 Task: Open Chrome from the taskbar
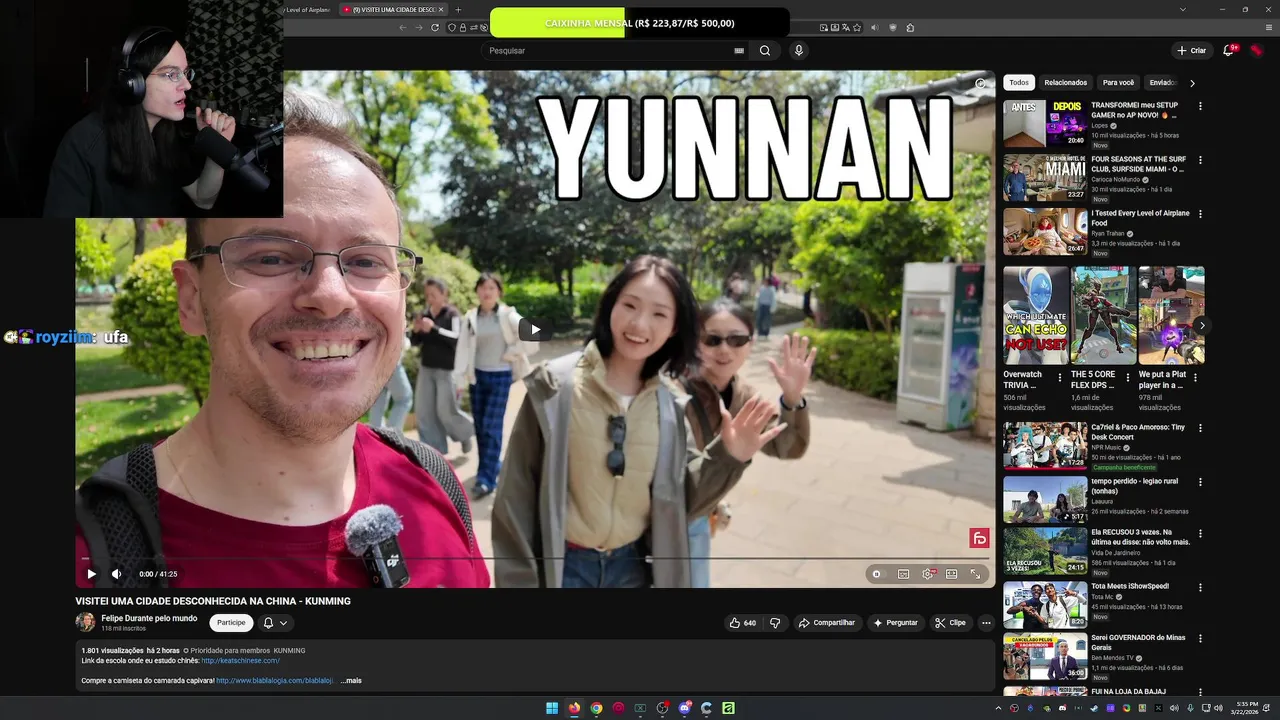click(x=596, y=708)
